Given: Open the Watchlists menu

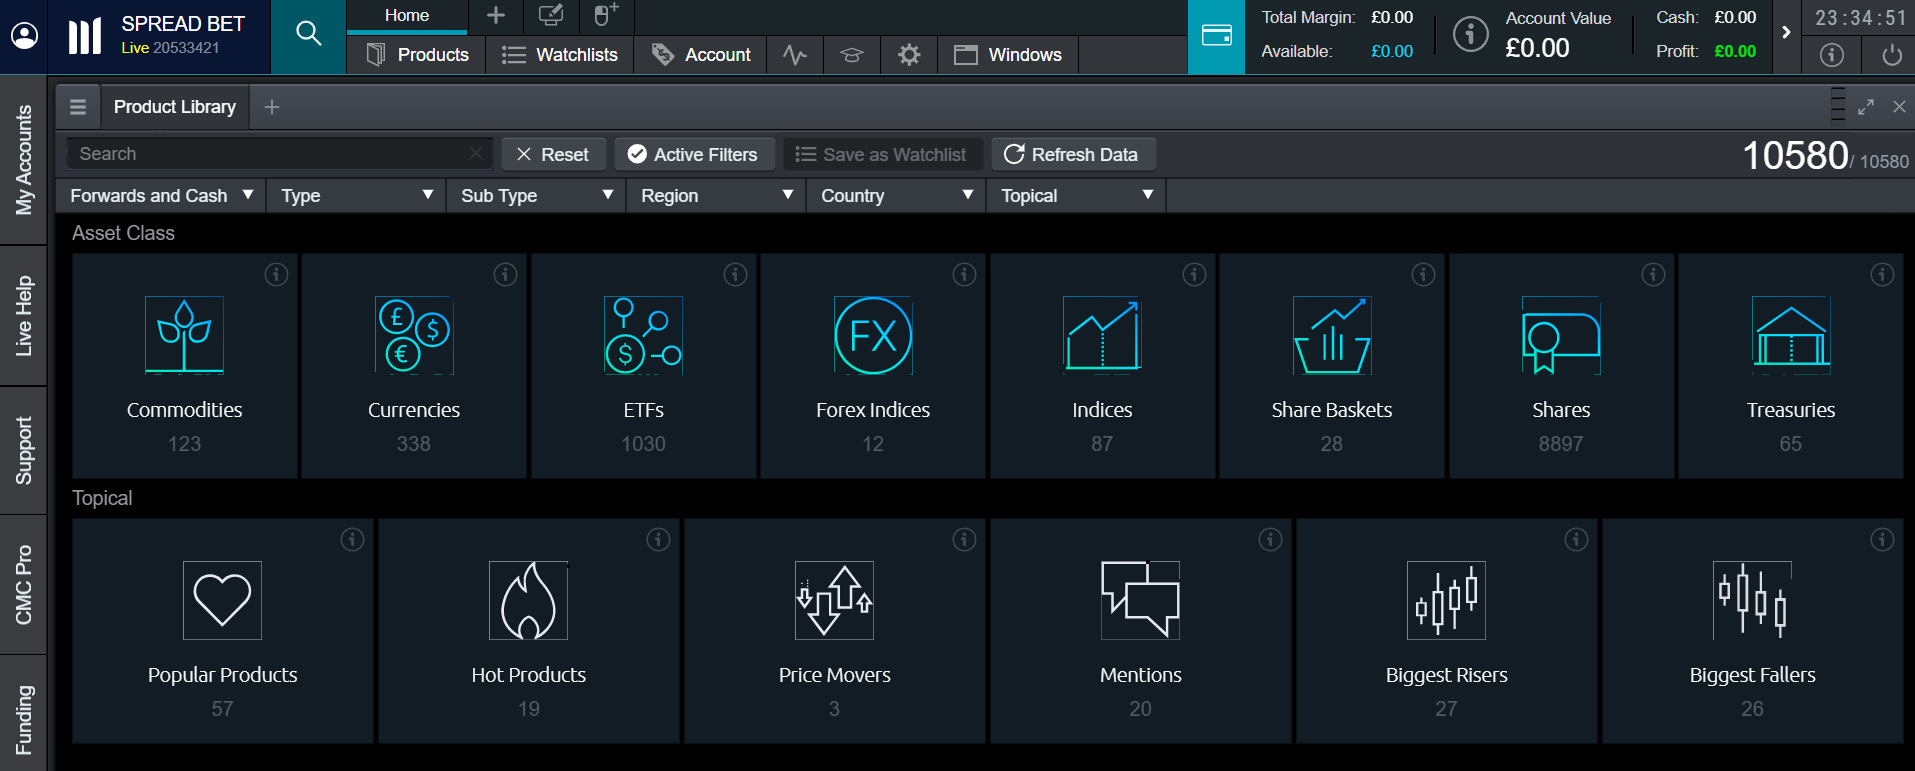Looking at the screenshot, I should click(x=560, y=55).
